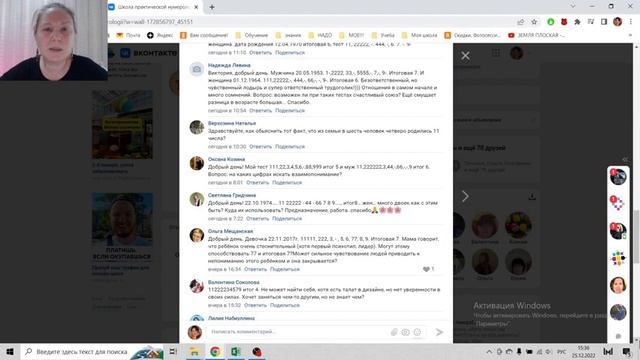The width and height of the screenshot is (640, 360).
Task: Share the comment posted today at 10:30
Action: [290, 147]
